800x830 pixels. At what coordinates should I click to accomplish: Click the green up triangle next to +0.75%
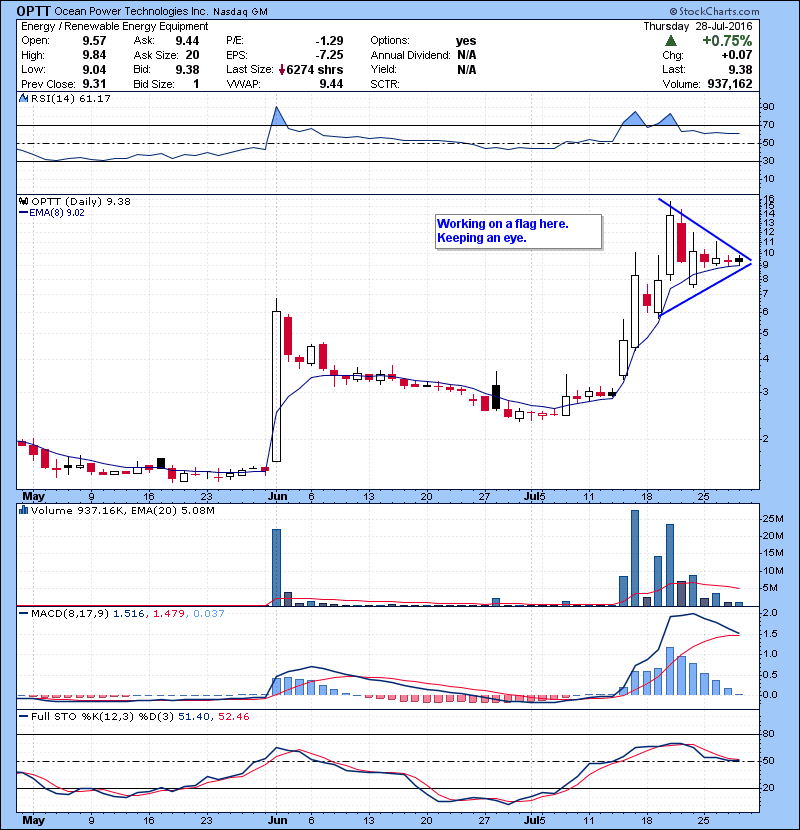[x=671, y=41]
